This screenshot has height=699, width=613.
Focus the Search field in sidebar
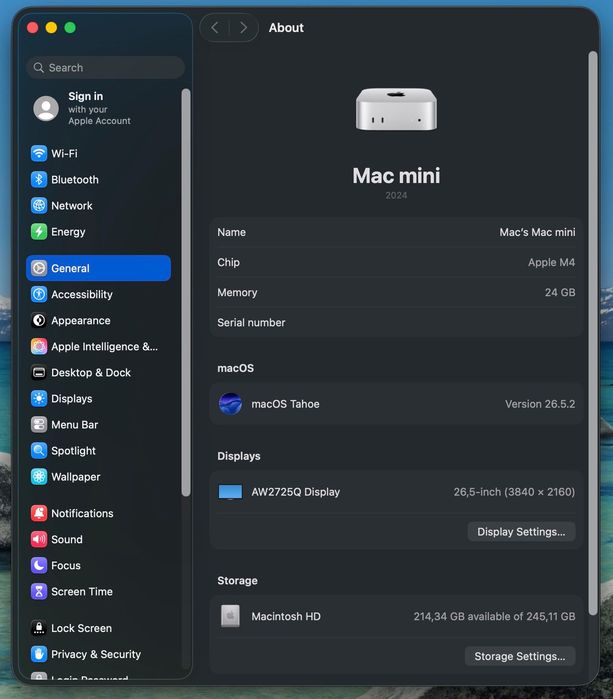106,68
